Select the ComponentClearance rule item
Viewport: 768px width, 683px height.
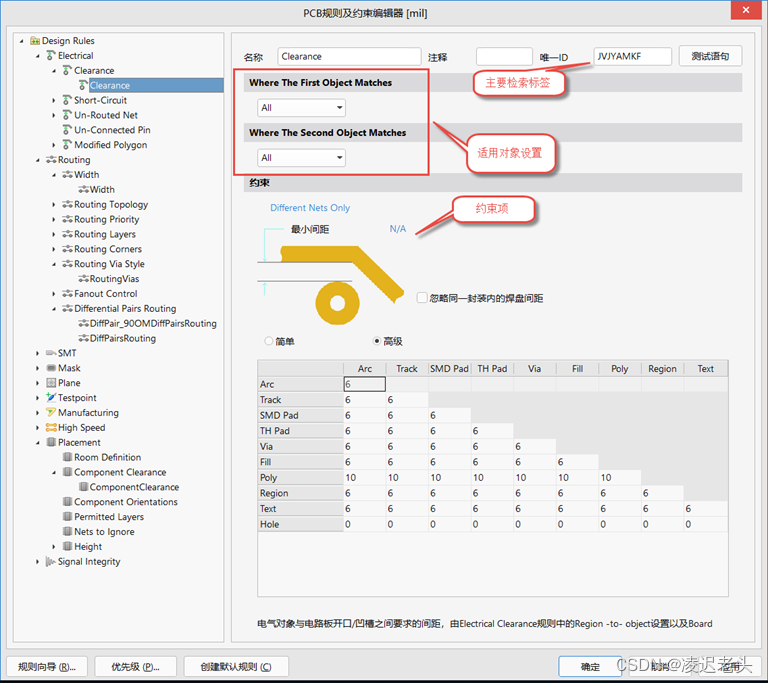(134, 487)
